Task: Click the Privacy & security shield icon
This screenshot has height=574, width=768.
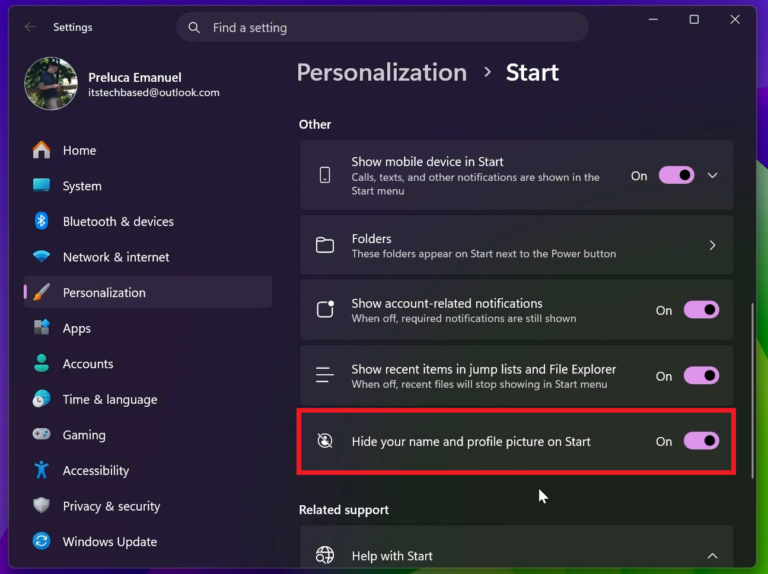Action: pyautogui.click(x=42, y=505)
